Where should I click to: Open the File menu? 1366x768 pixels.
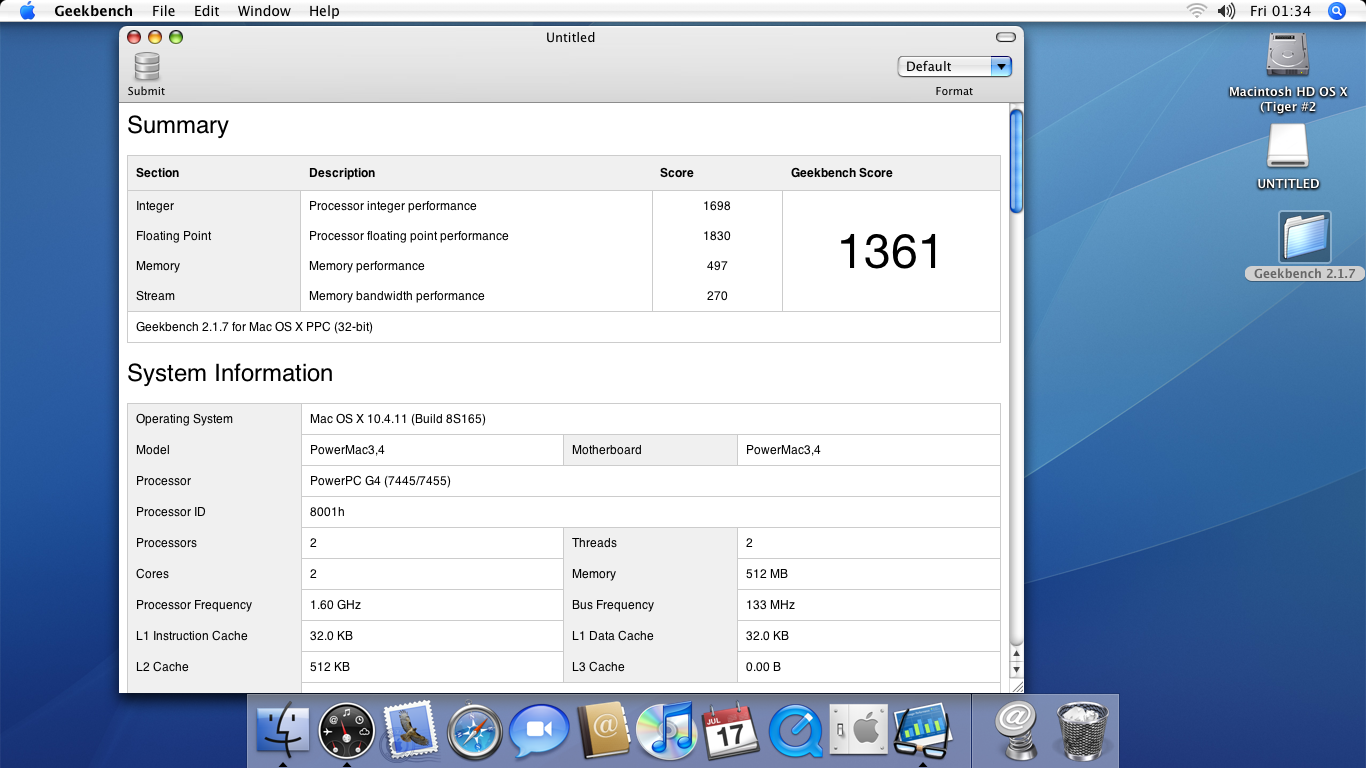click(x=163, y=11)
